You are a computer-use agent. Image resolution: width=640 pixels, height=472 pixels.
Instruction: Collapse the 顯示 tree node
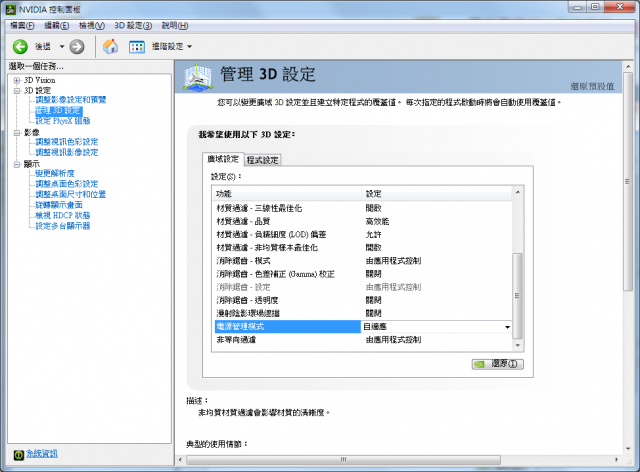pos(17,164)
